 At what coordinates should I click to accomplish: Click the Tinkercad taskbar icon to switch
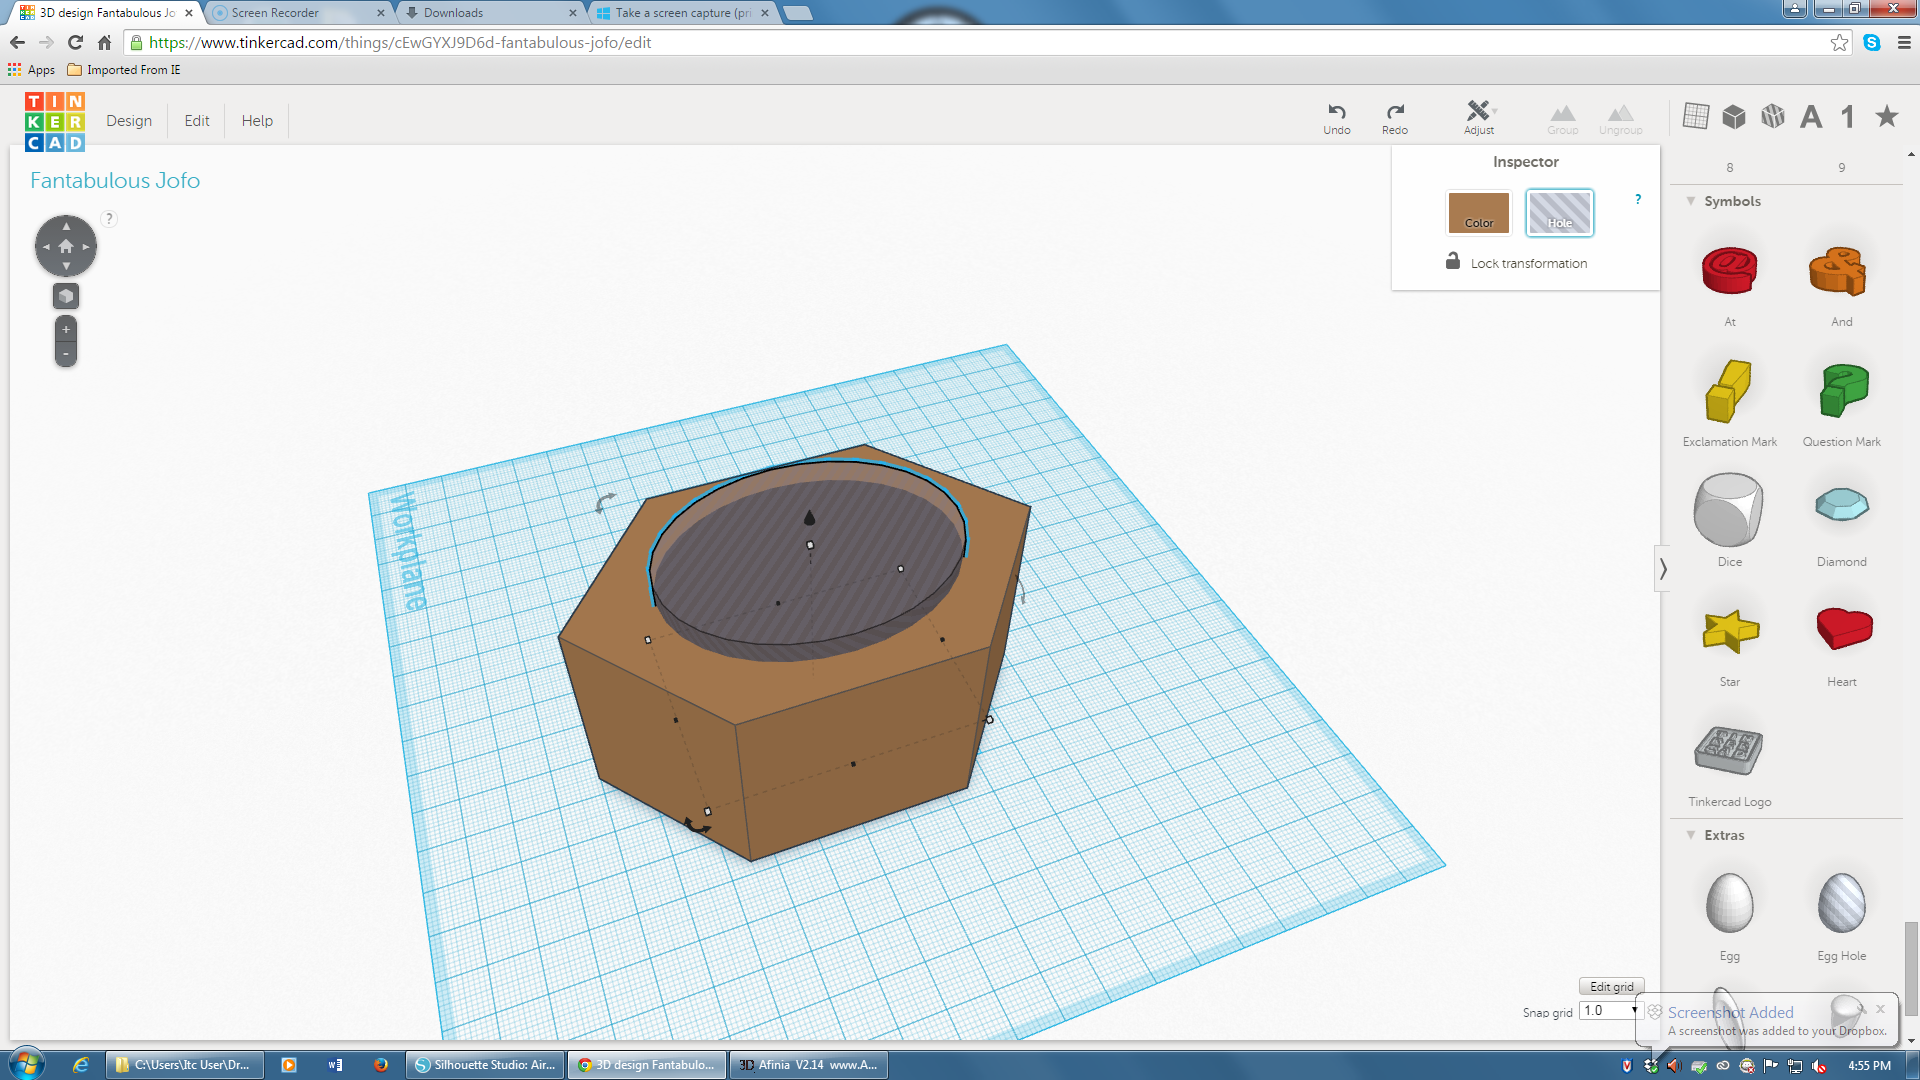651,1064
